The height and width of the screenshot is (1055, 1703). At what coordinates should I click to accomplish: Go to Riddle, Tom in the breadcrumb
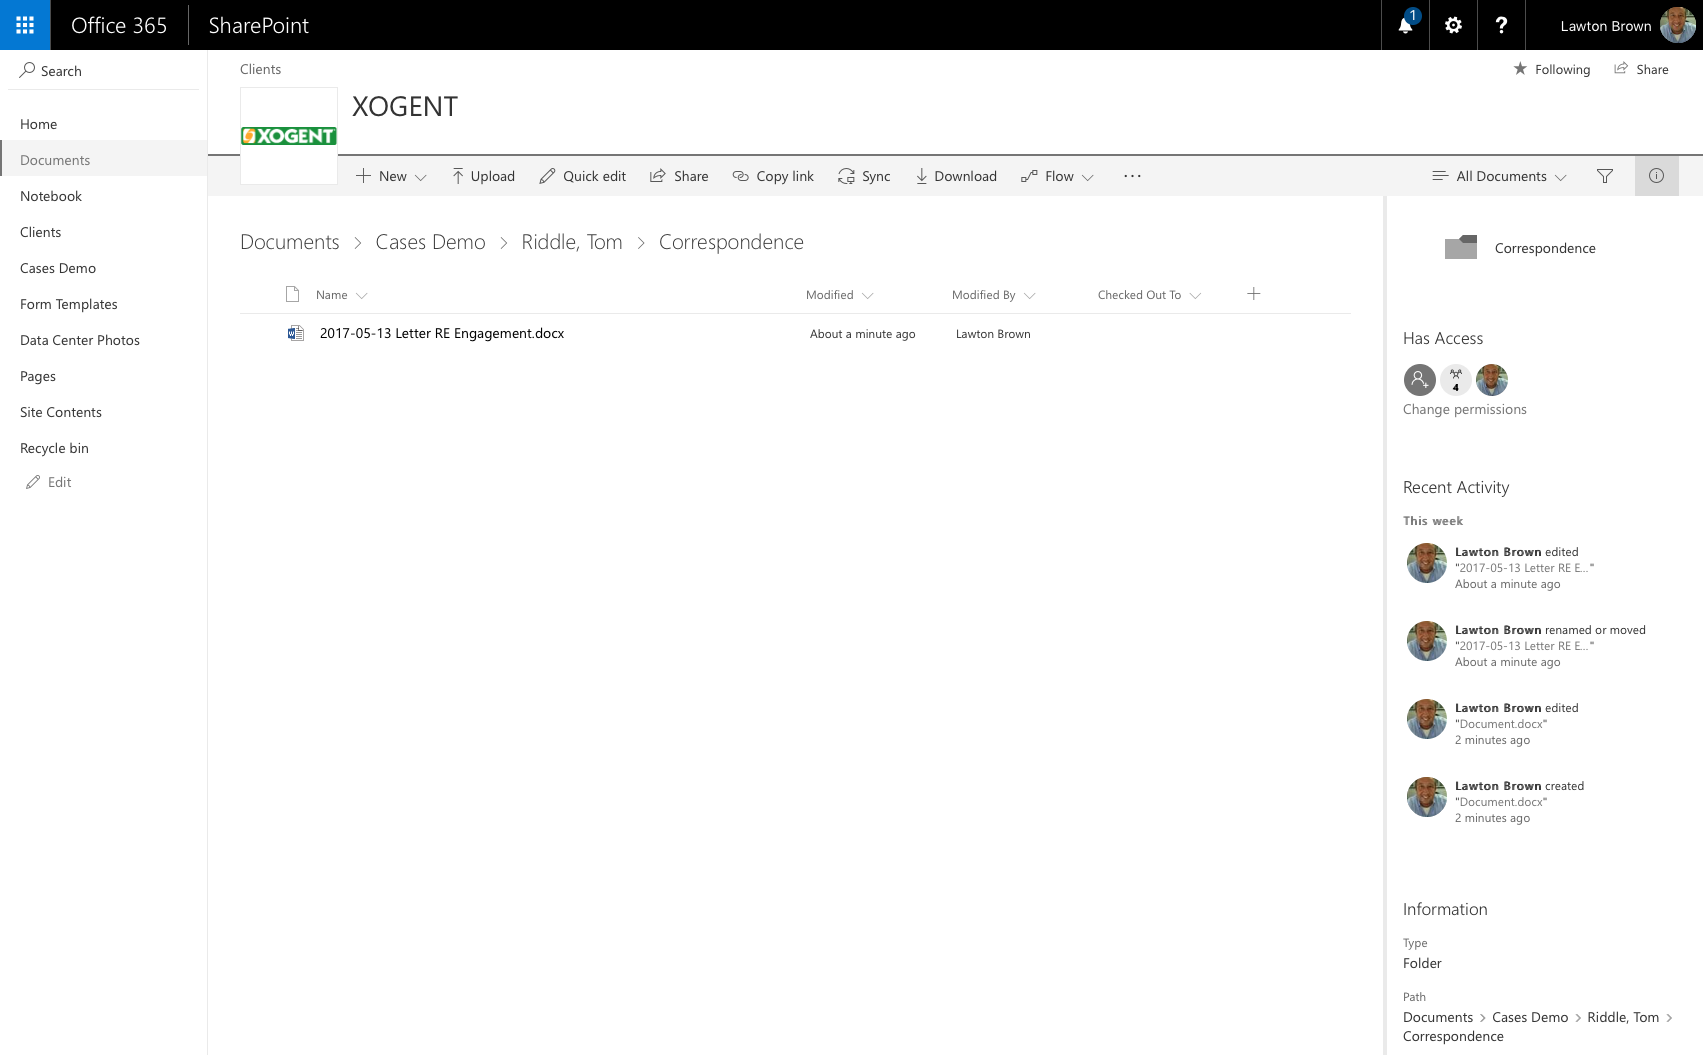[572, 242]
